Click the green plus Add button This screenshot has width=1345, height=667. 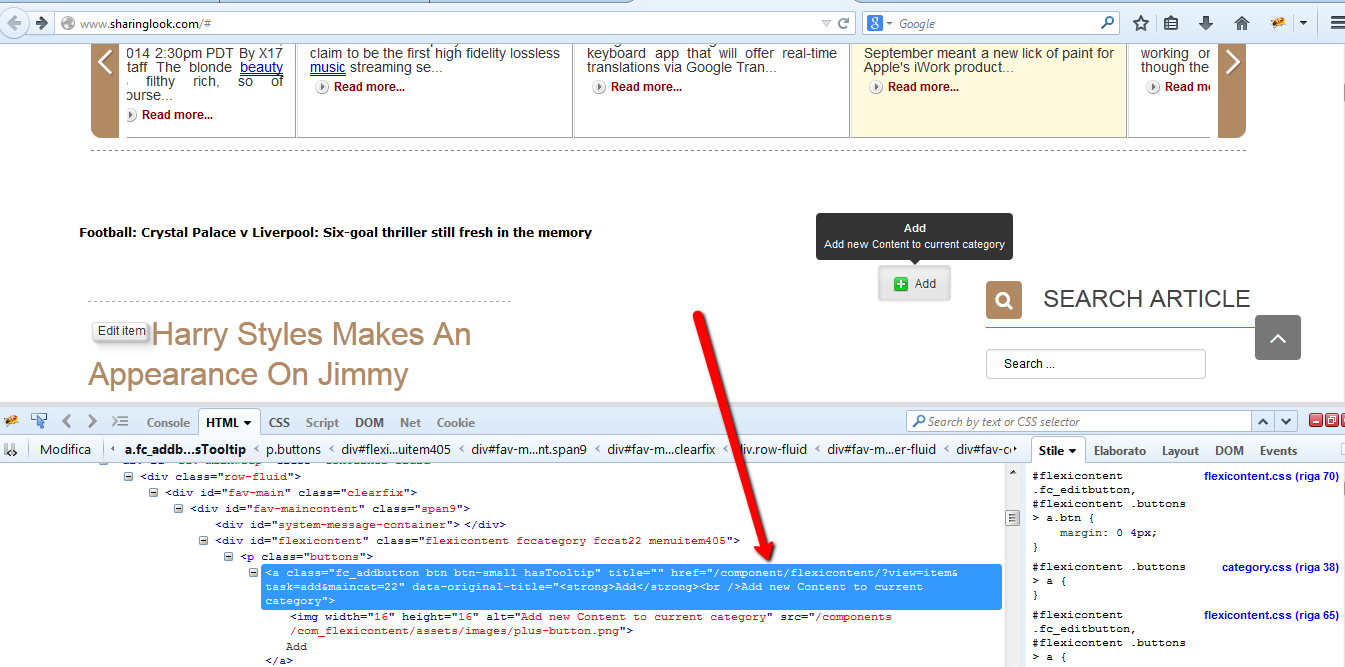click(x=914, y=284)
